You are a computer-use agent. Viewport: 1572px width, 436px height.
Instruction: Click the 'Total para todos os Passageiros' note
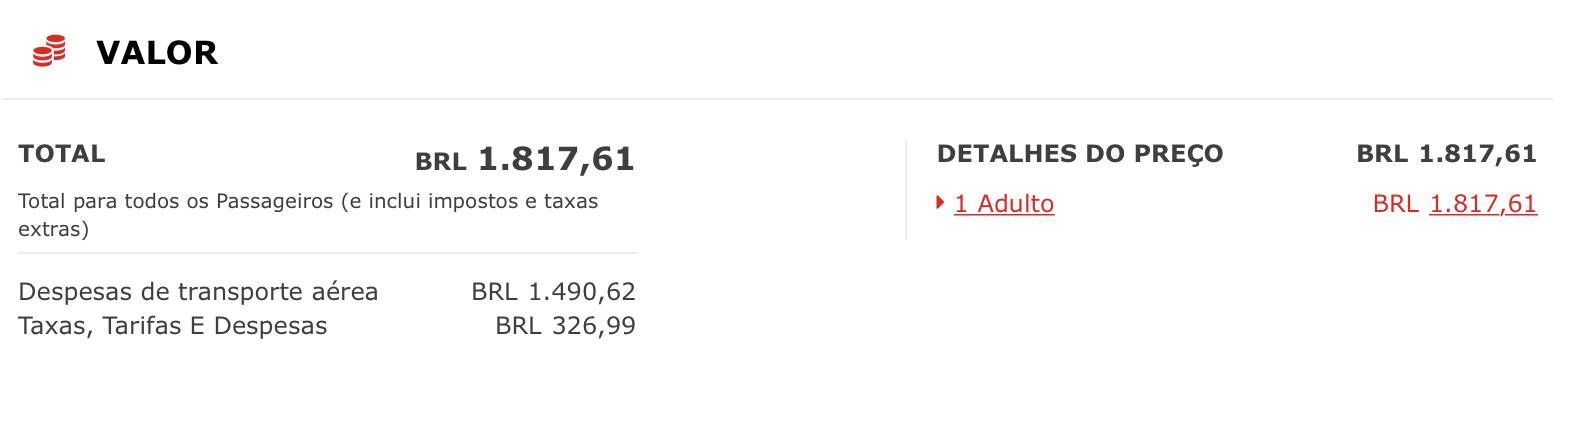click(308, 215)
